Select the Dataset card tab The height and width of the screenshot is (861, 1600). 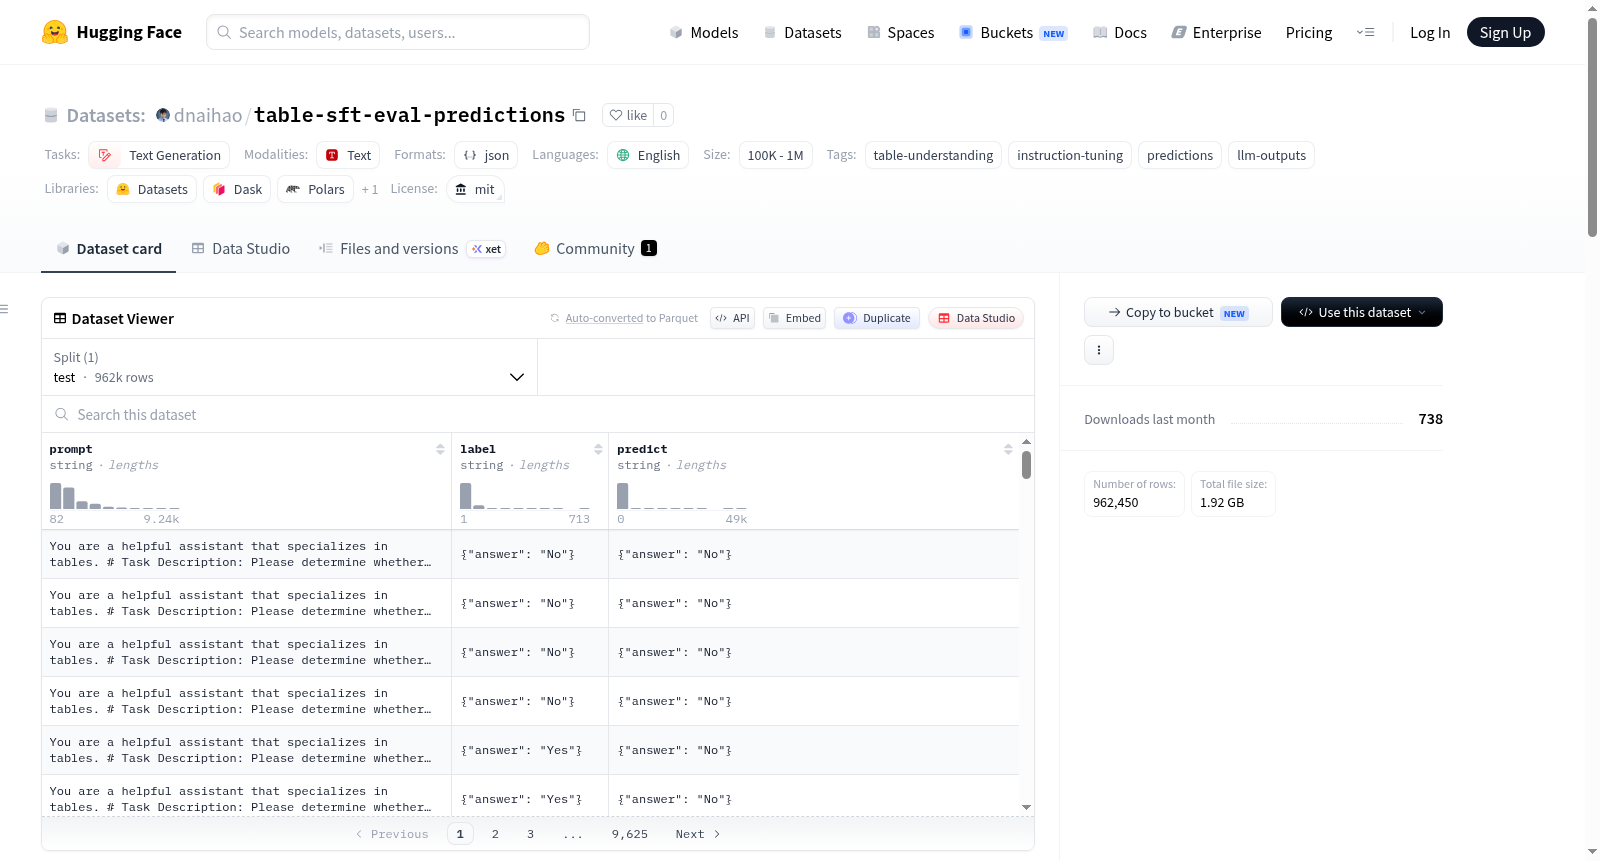point(109,249)
